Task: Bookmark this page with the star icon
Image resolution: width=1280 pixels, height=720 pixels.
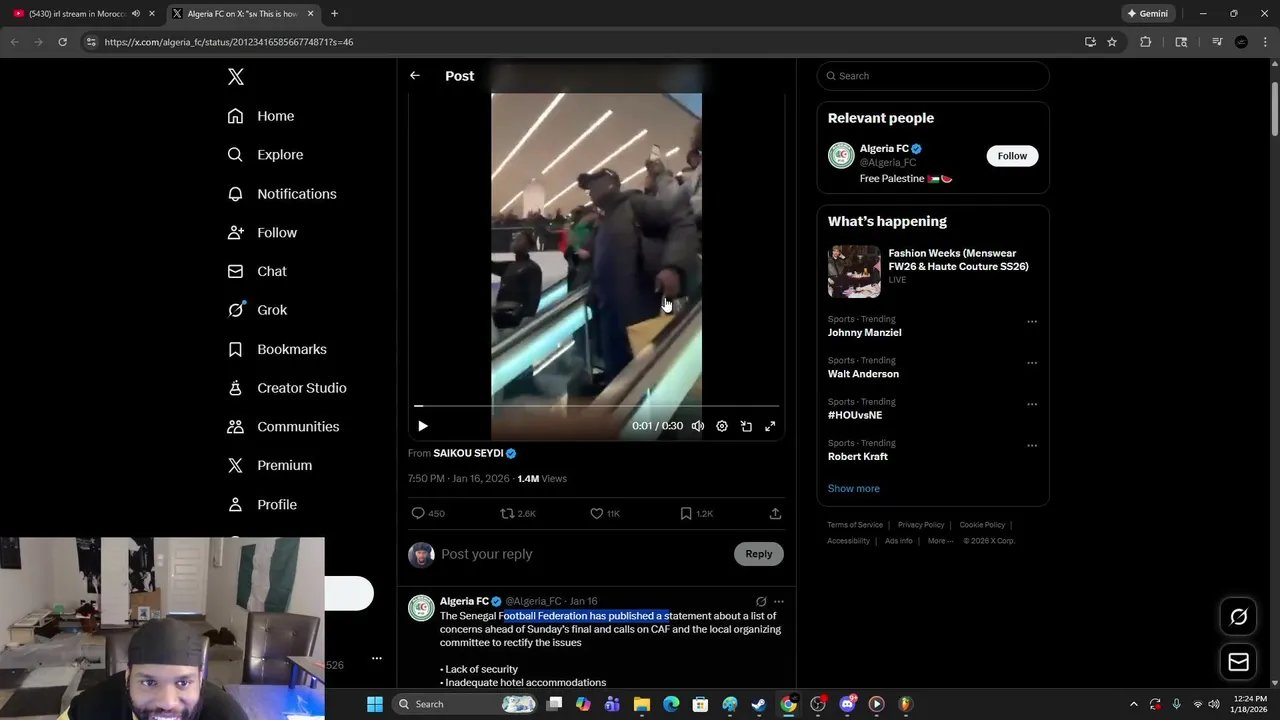Action: [1112, 42]
